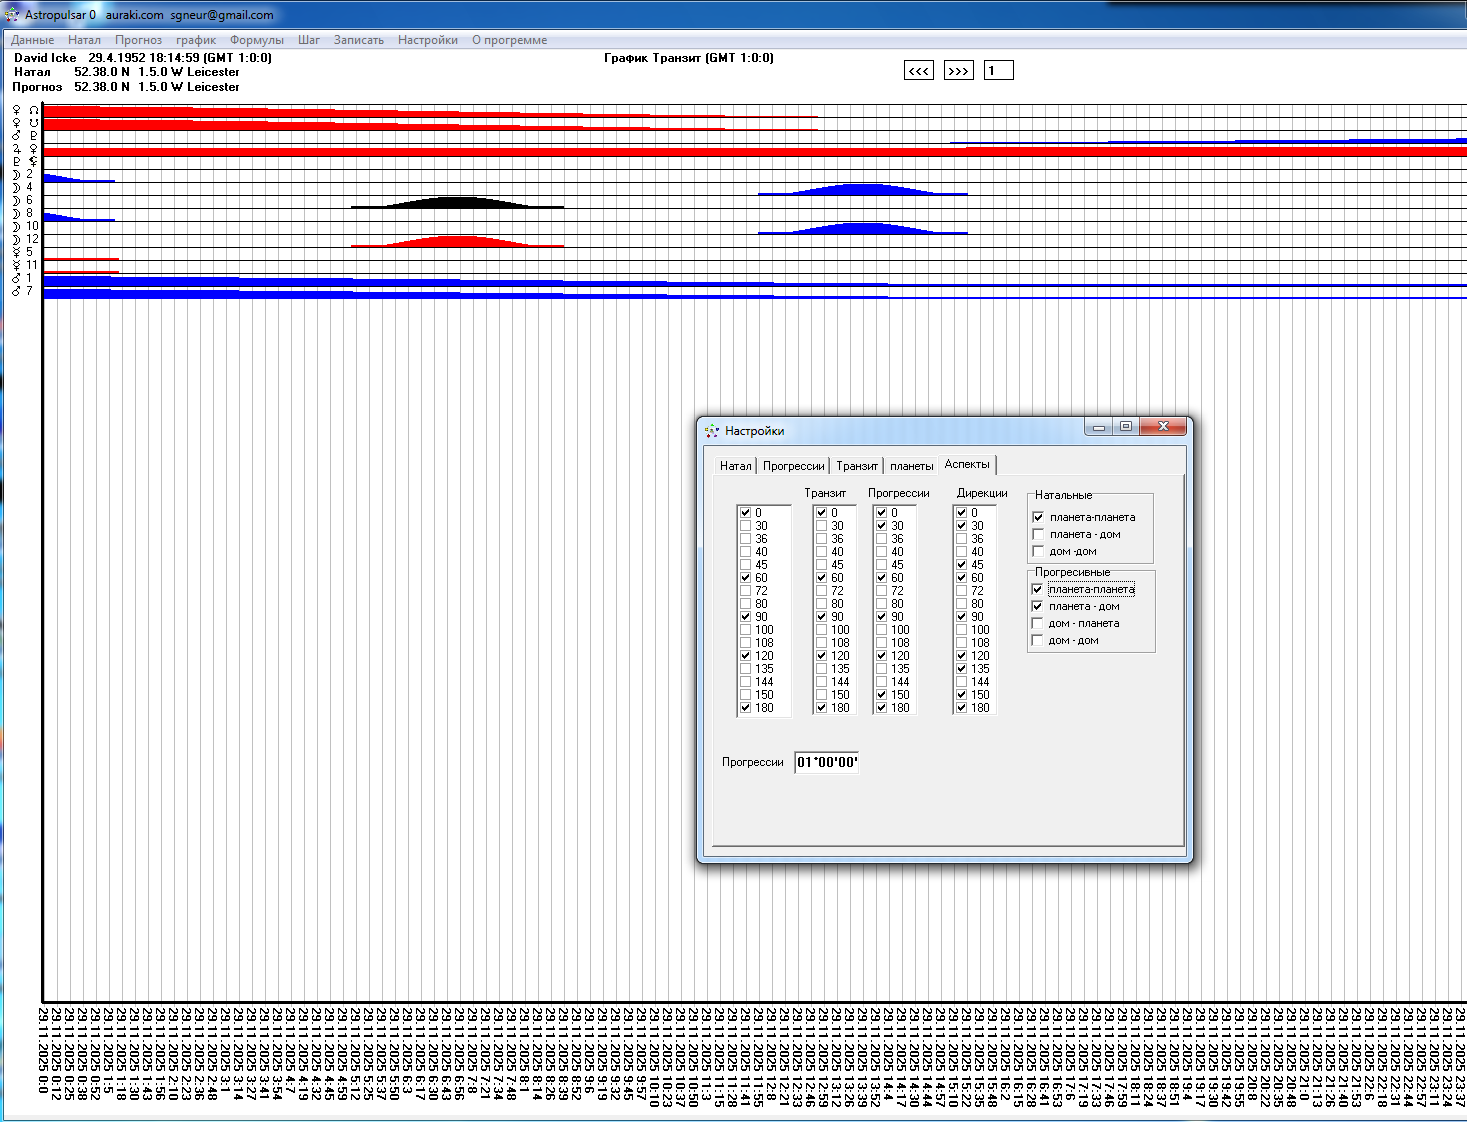Switch to the планеты tab in settings
1467x1122 pixels.
coord(911,466)
